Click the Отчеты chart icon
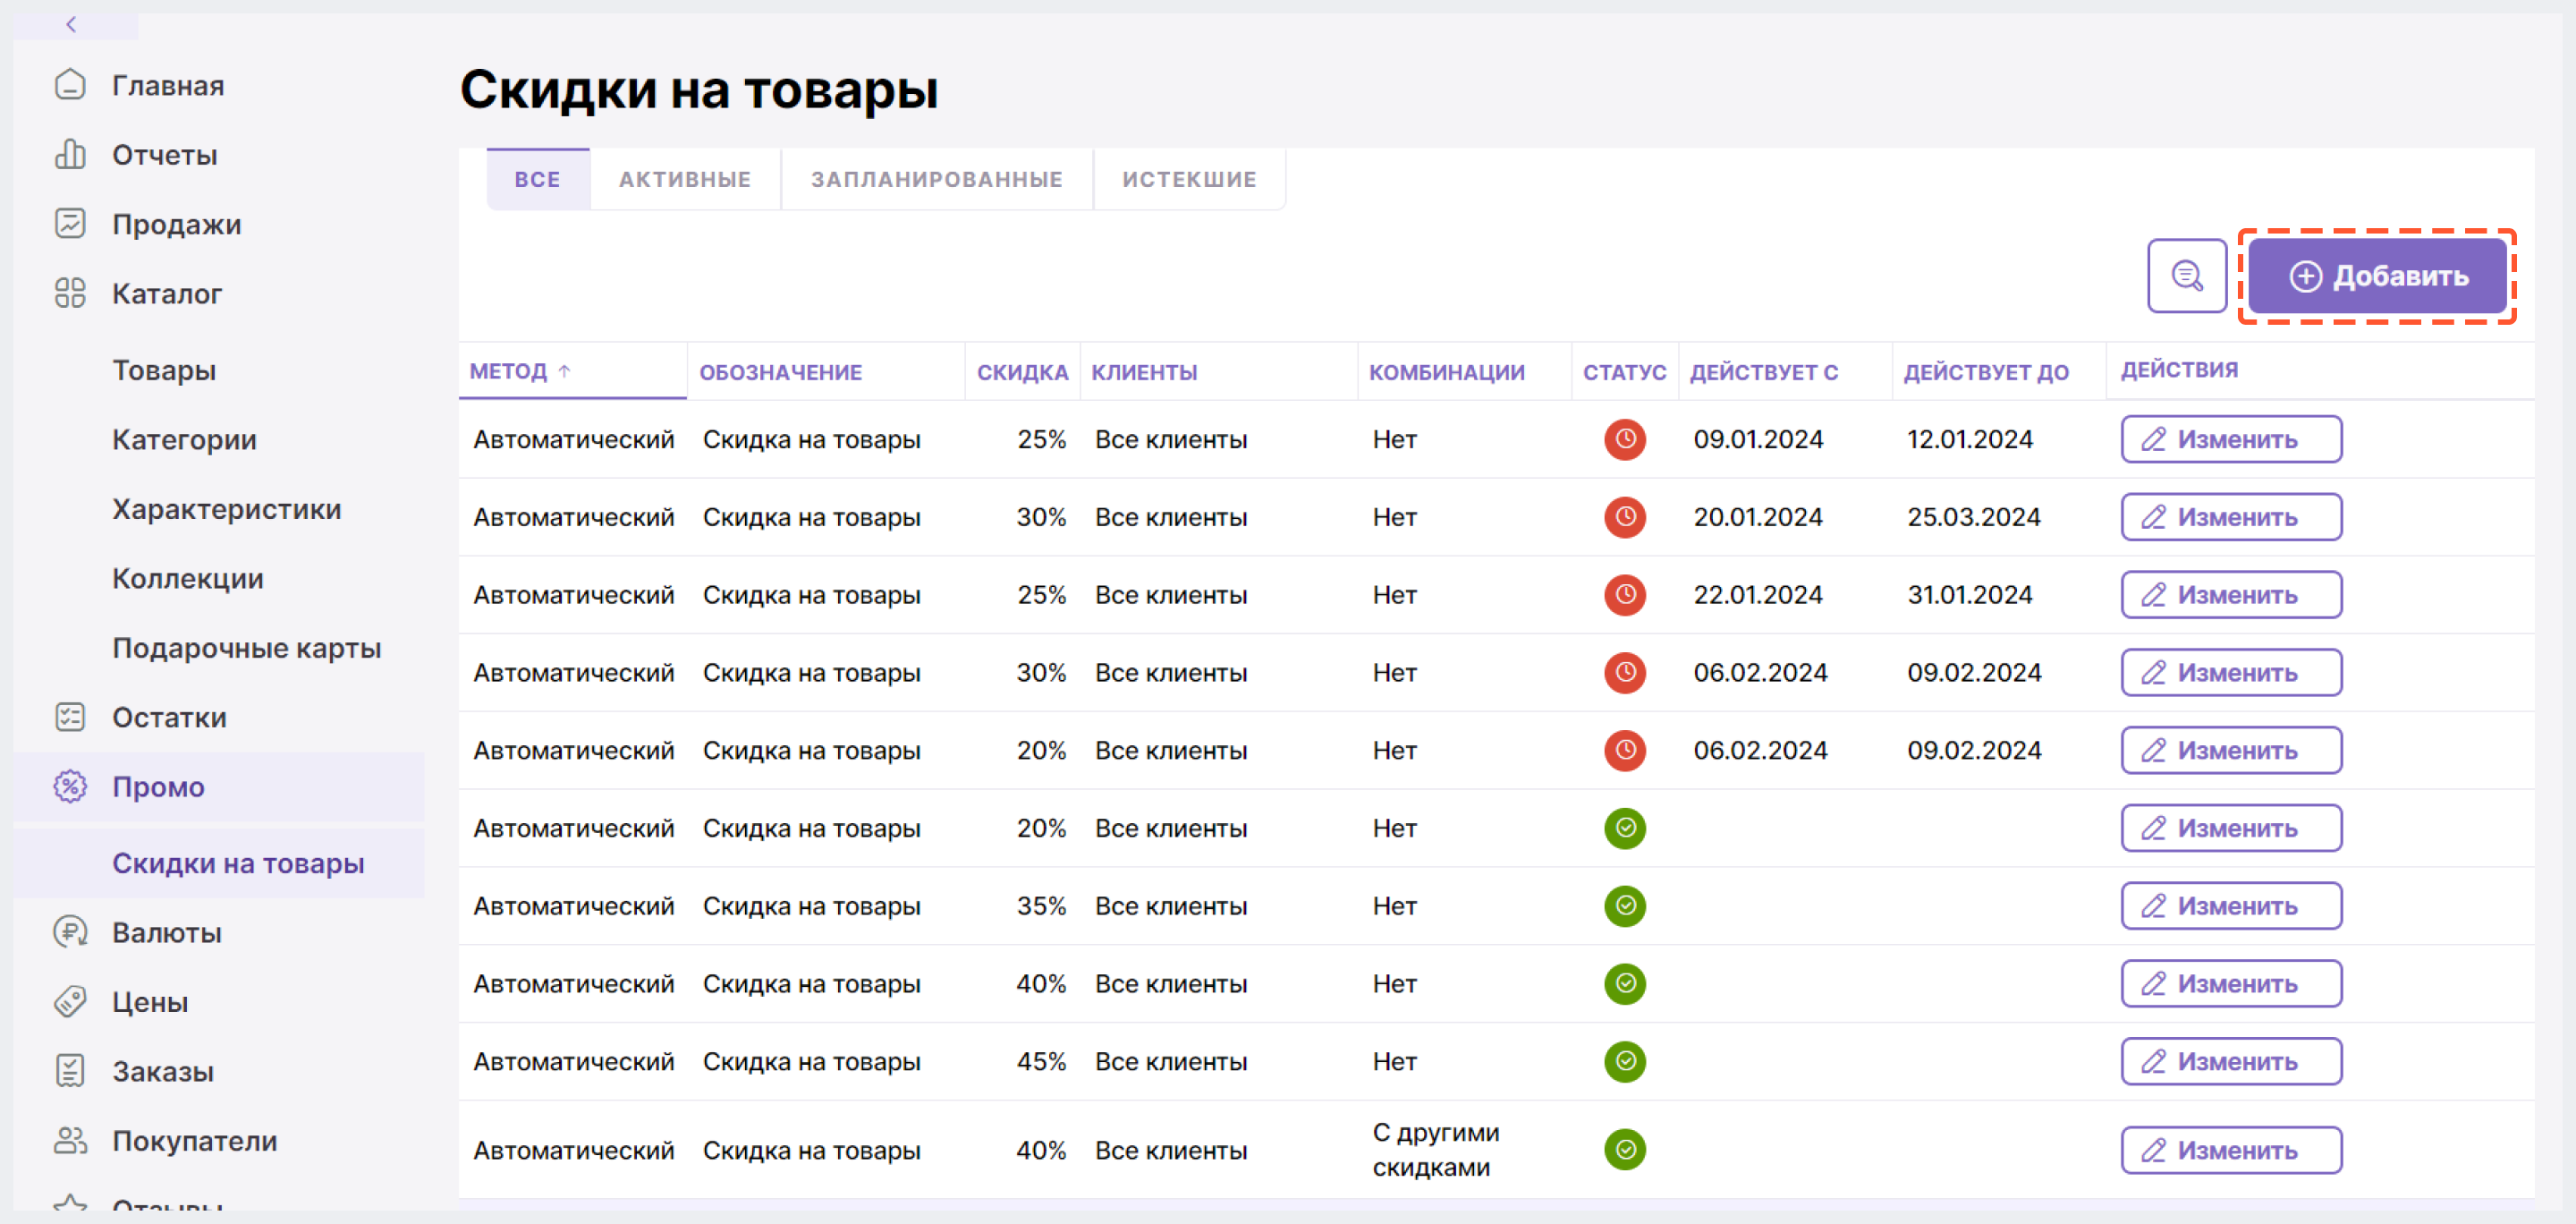The image size is (2576, 1224). pos(70,155)
